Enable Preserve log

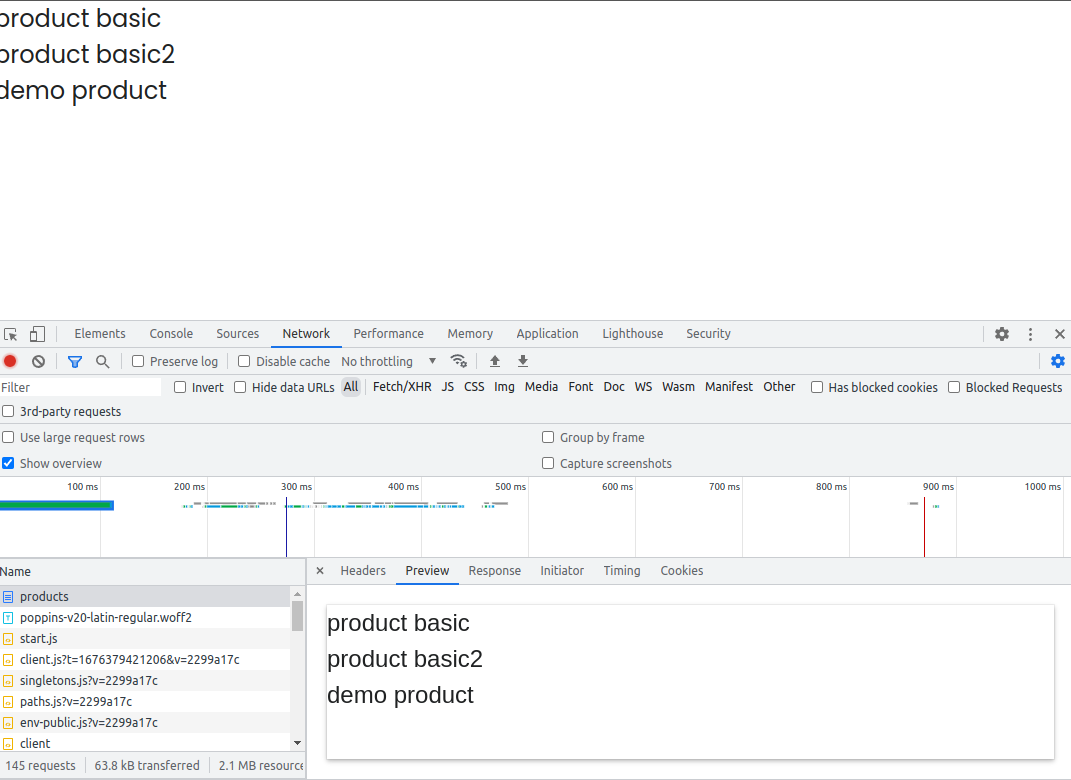pos(137,361)
